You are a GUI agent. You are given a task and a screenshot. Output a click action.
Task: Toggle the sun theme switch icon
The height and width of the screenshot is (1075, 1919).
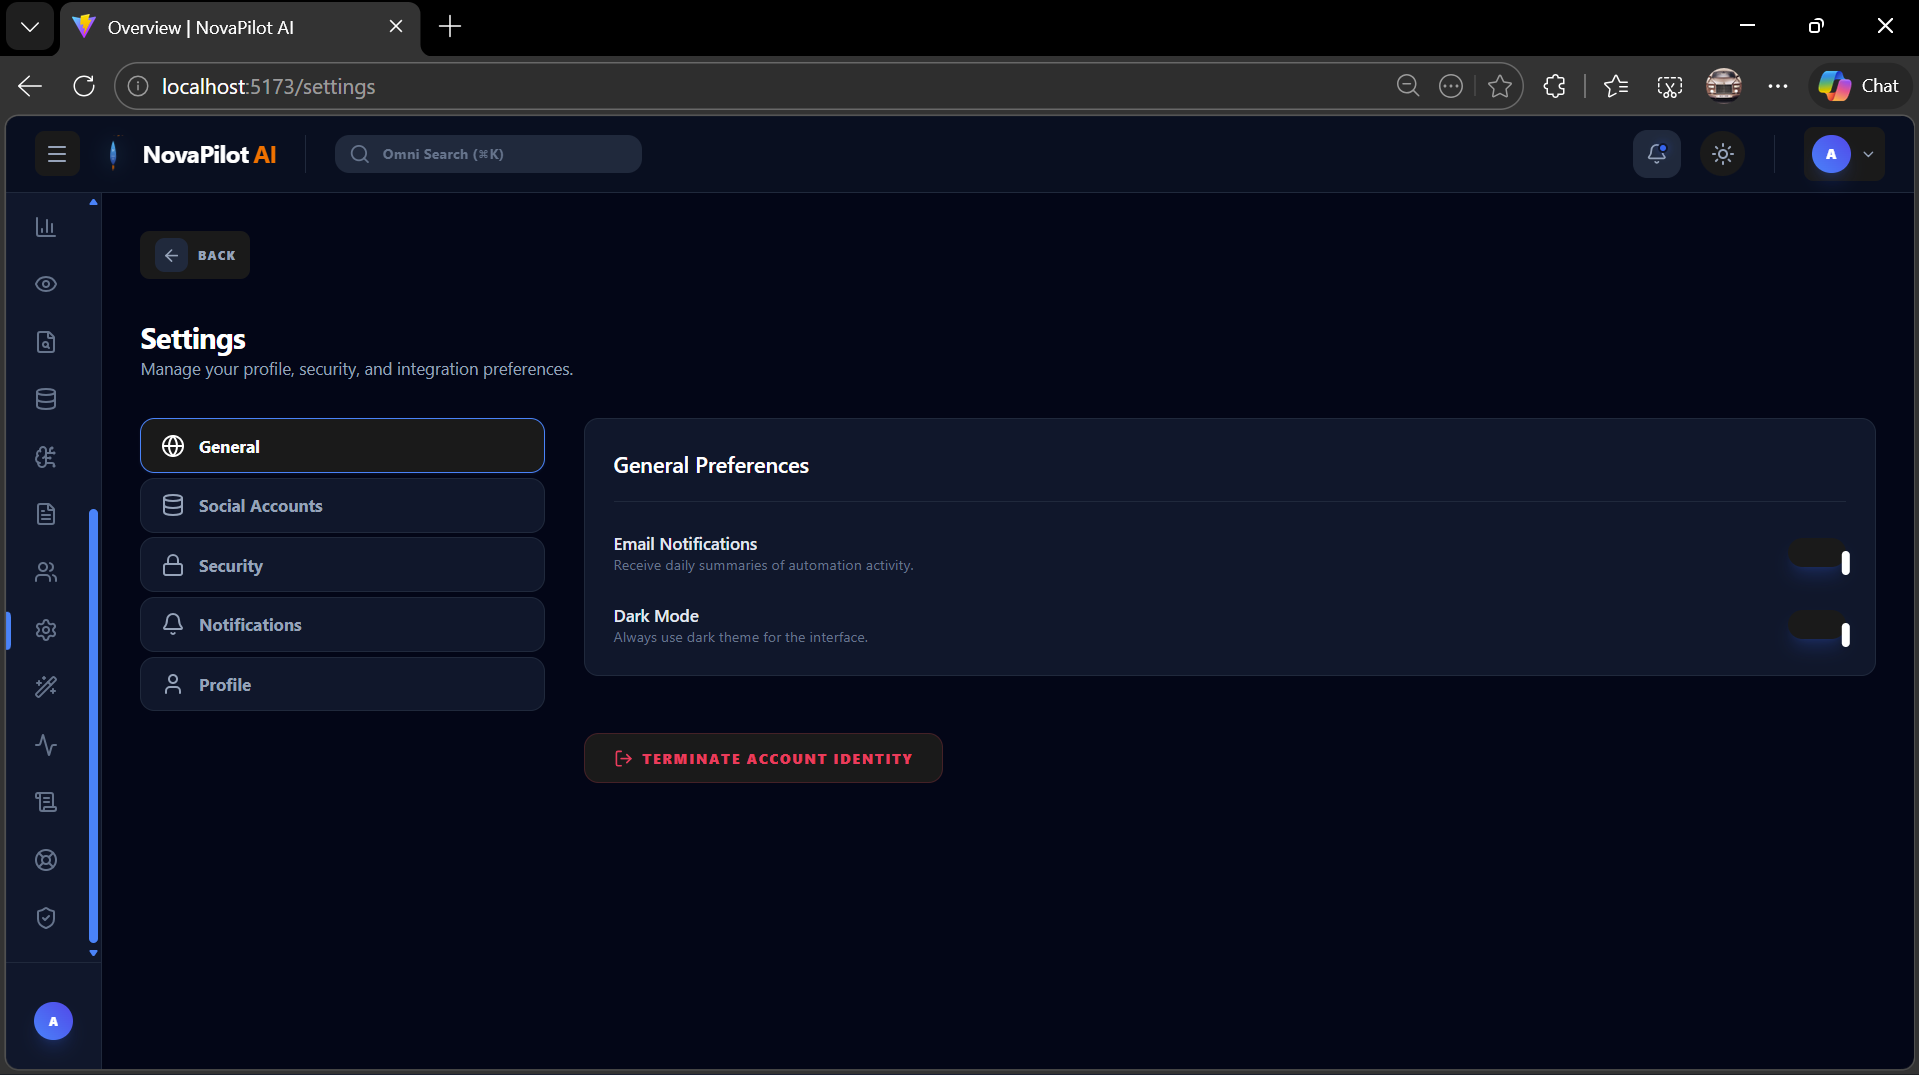coord(1723,154)
